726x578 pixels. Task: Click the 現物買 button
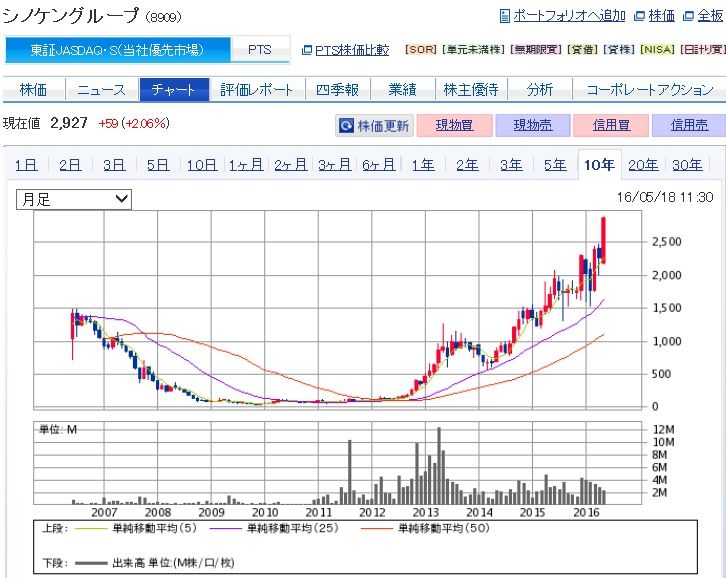click(454, 126)
